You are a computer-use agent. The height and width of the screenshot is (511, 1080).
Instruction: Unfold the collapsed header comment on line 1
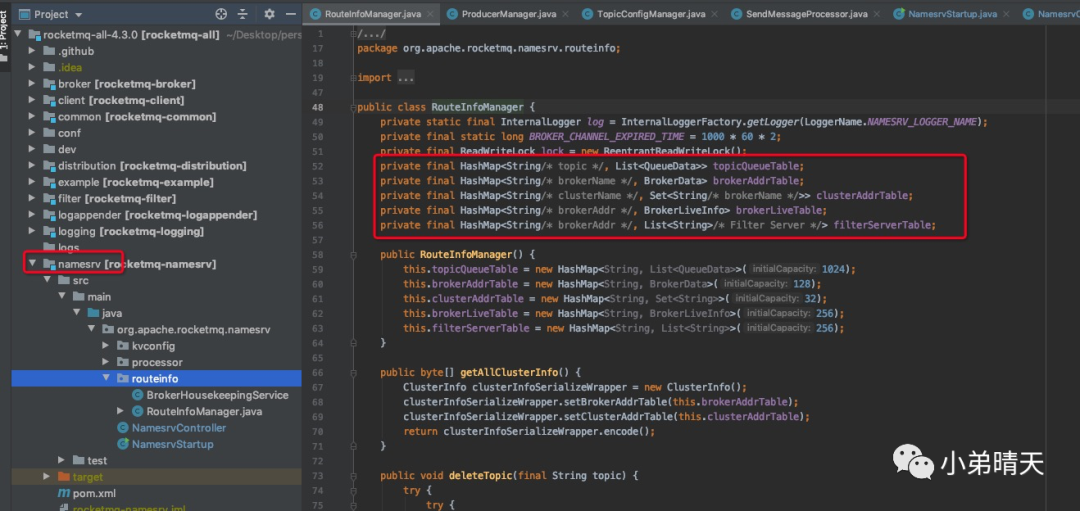(x=353, y=33)
